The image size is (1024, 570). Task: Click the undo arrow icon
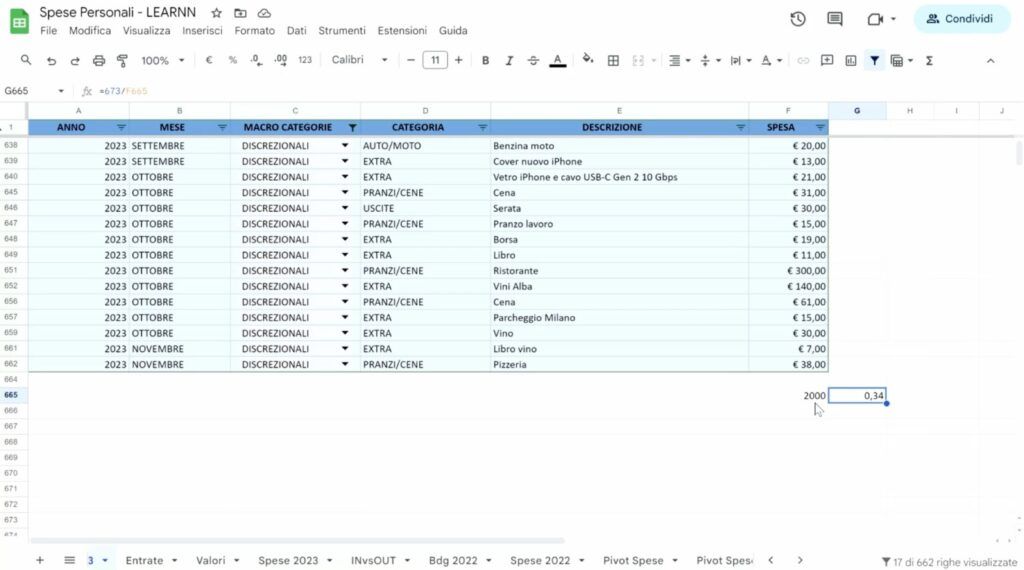click(51, 61)
